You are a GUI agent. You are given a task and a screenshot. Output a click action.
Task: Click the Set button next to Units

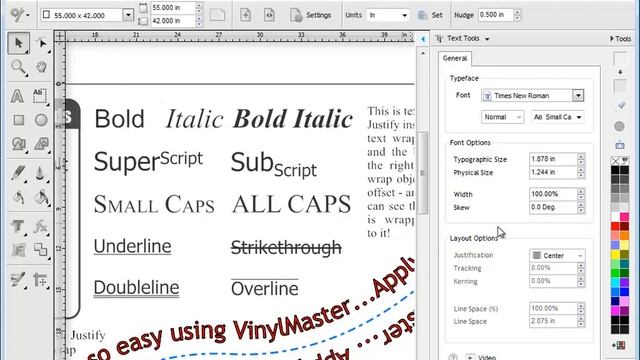tap(430, 15)
